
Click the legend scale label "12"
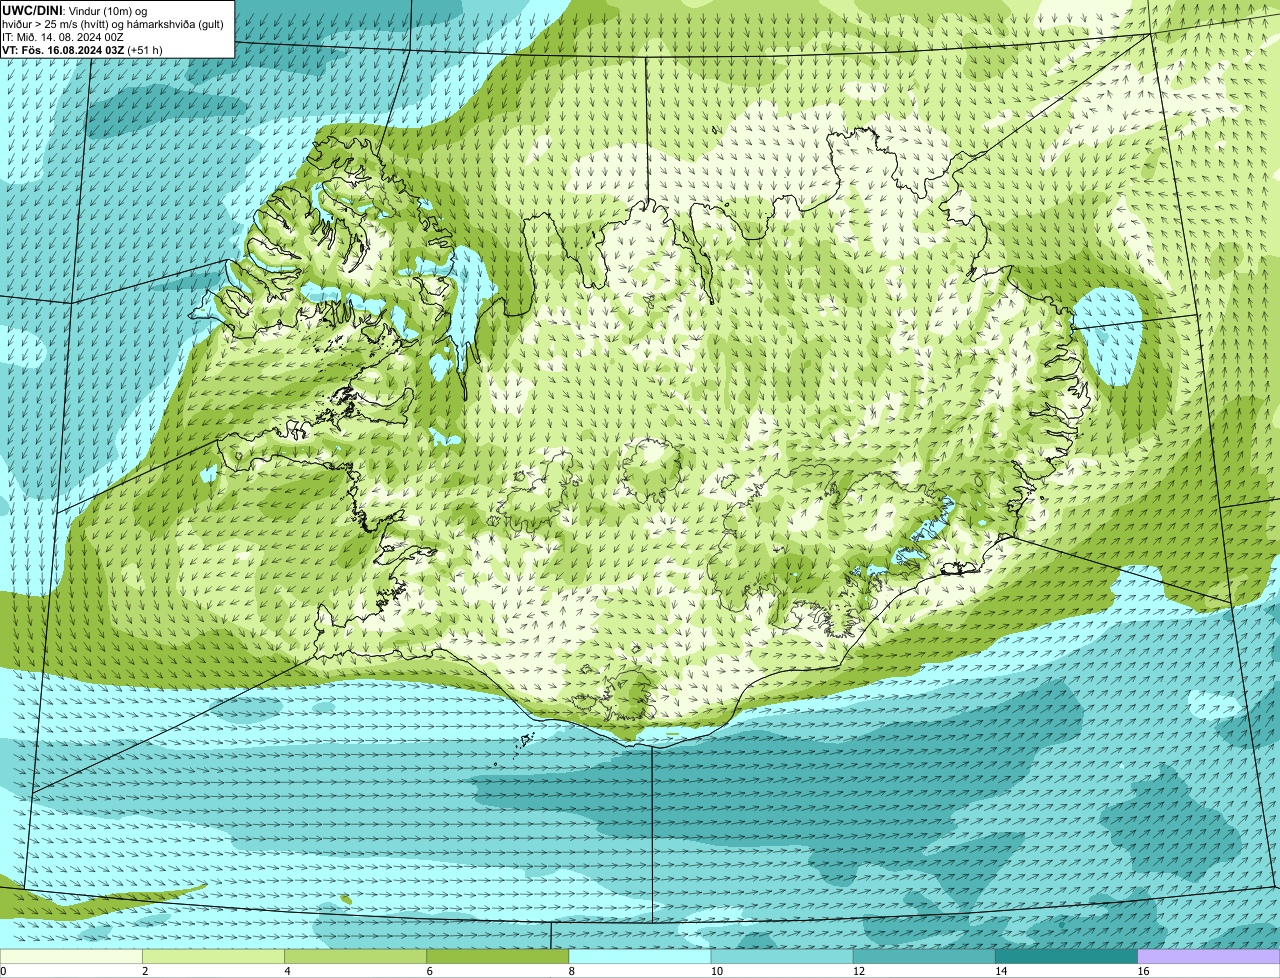pos(859,971)
